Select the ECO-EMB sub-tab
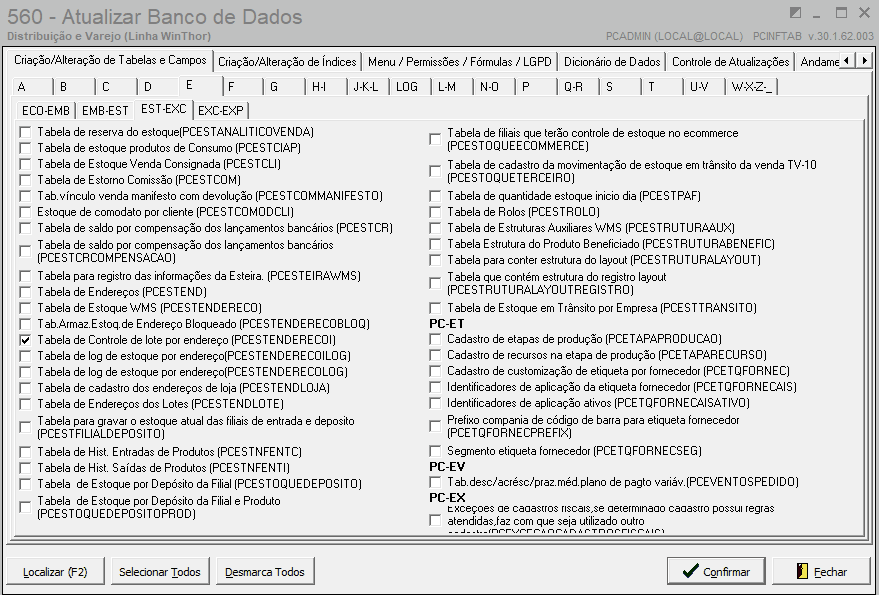 46,110
